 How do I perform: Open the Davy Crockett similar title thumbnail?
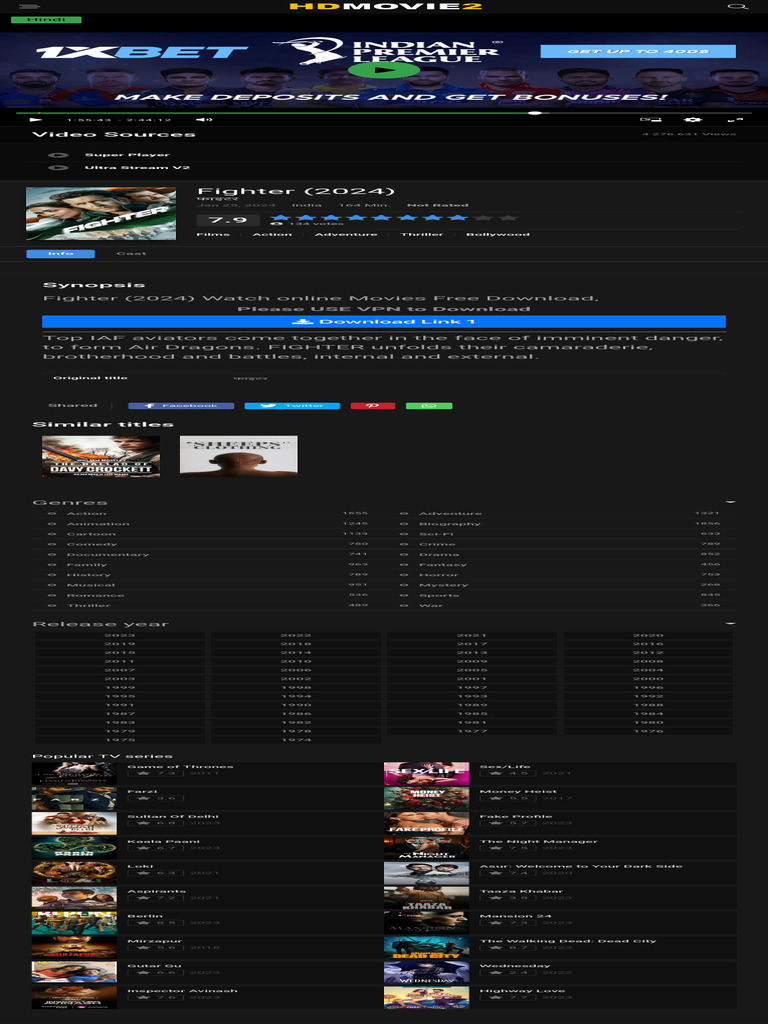point(101,456)
